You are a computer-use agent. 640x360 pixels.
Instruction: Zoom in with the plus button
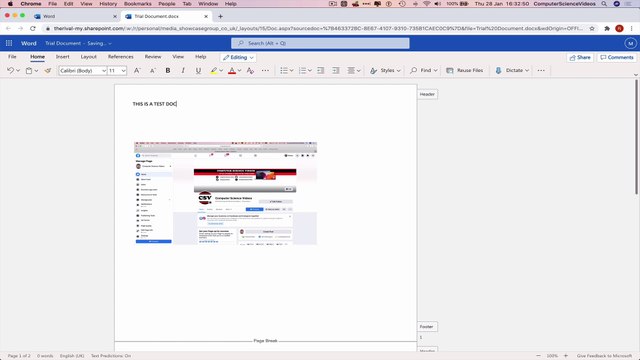pos(566,356)
